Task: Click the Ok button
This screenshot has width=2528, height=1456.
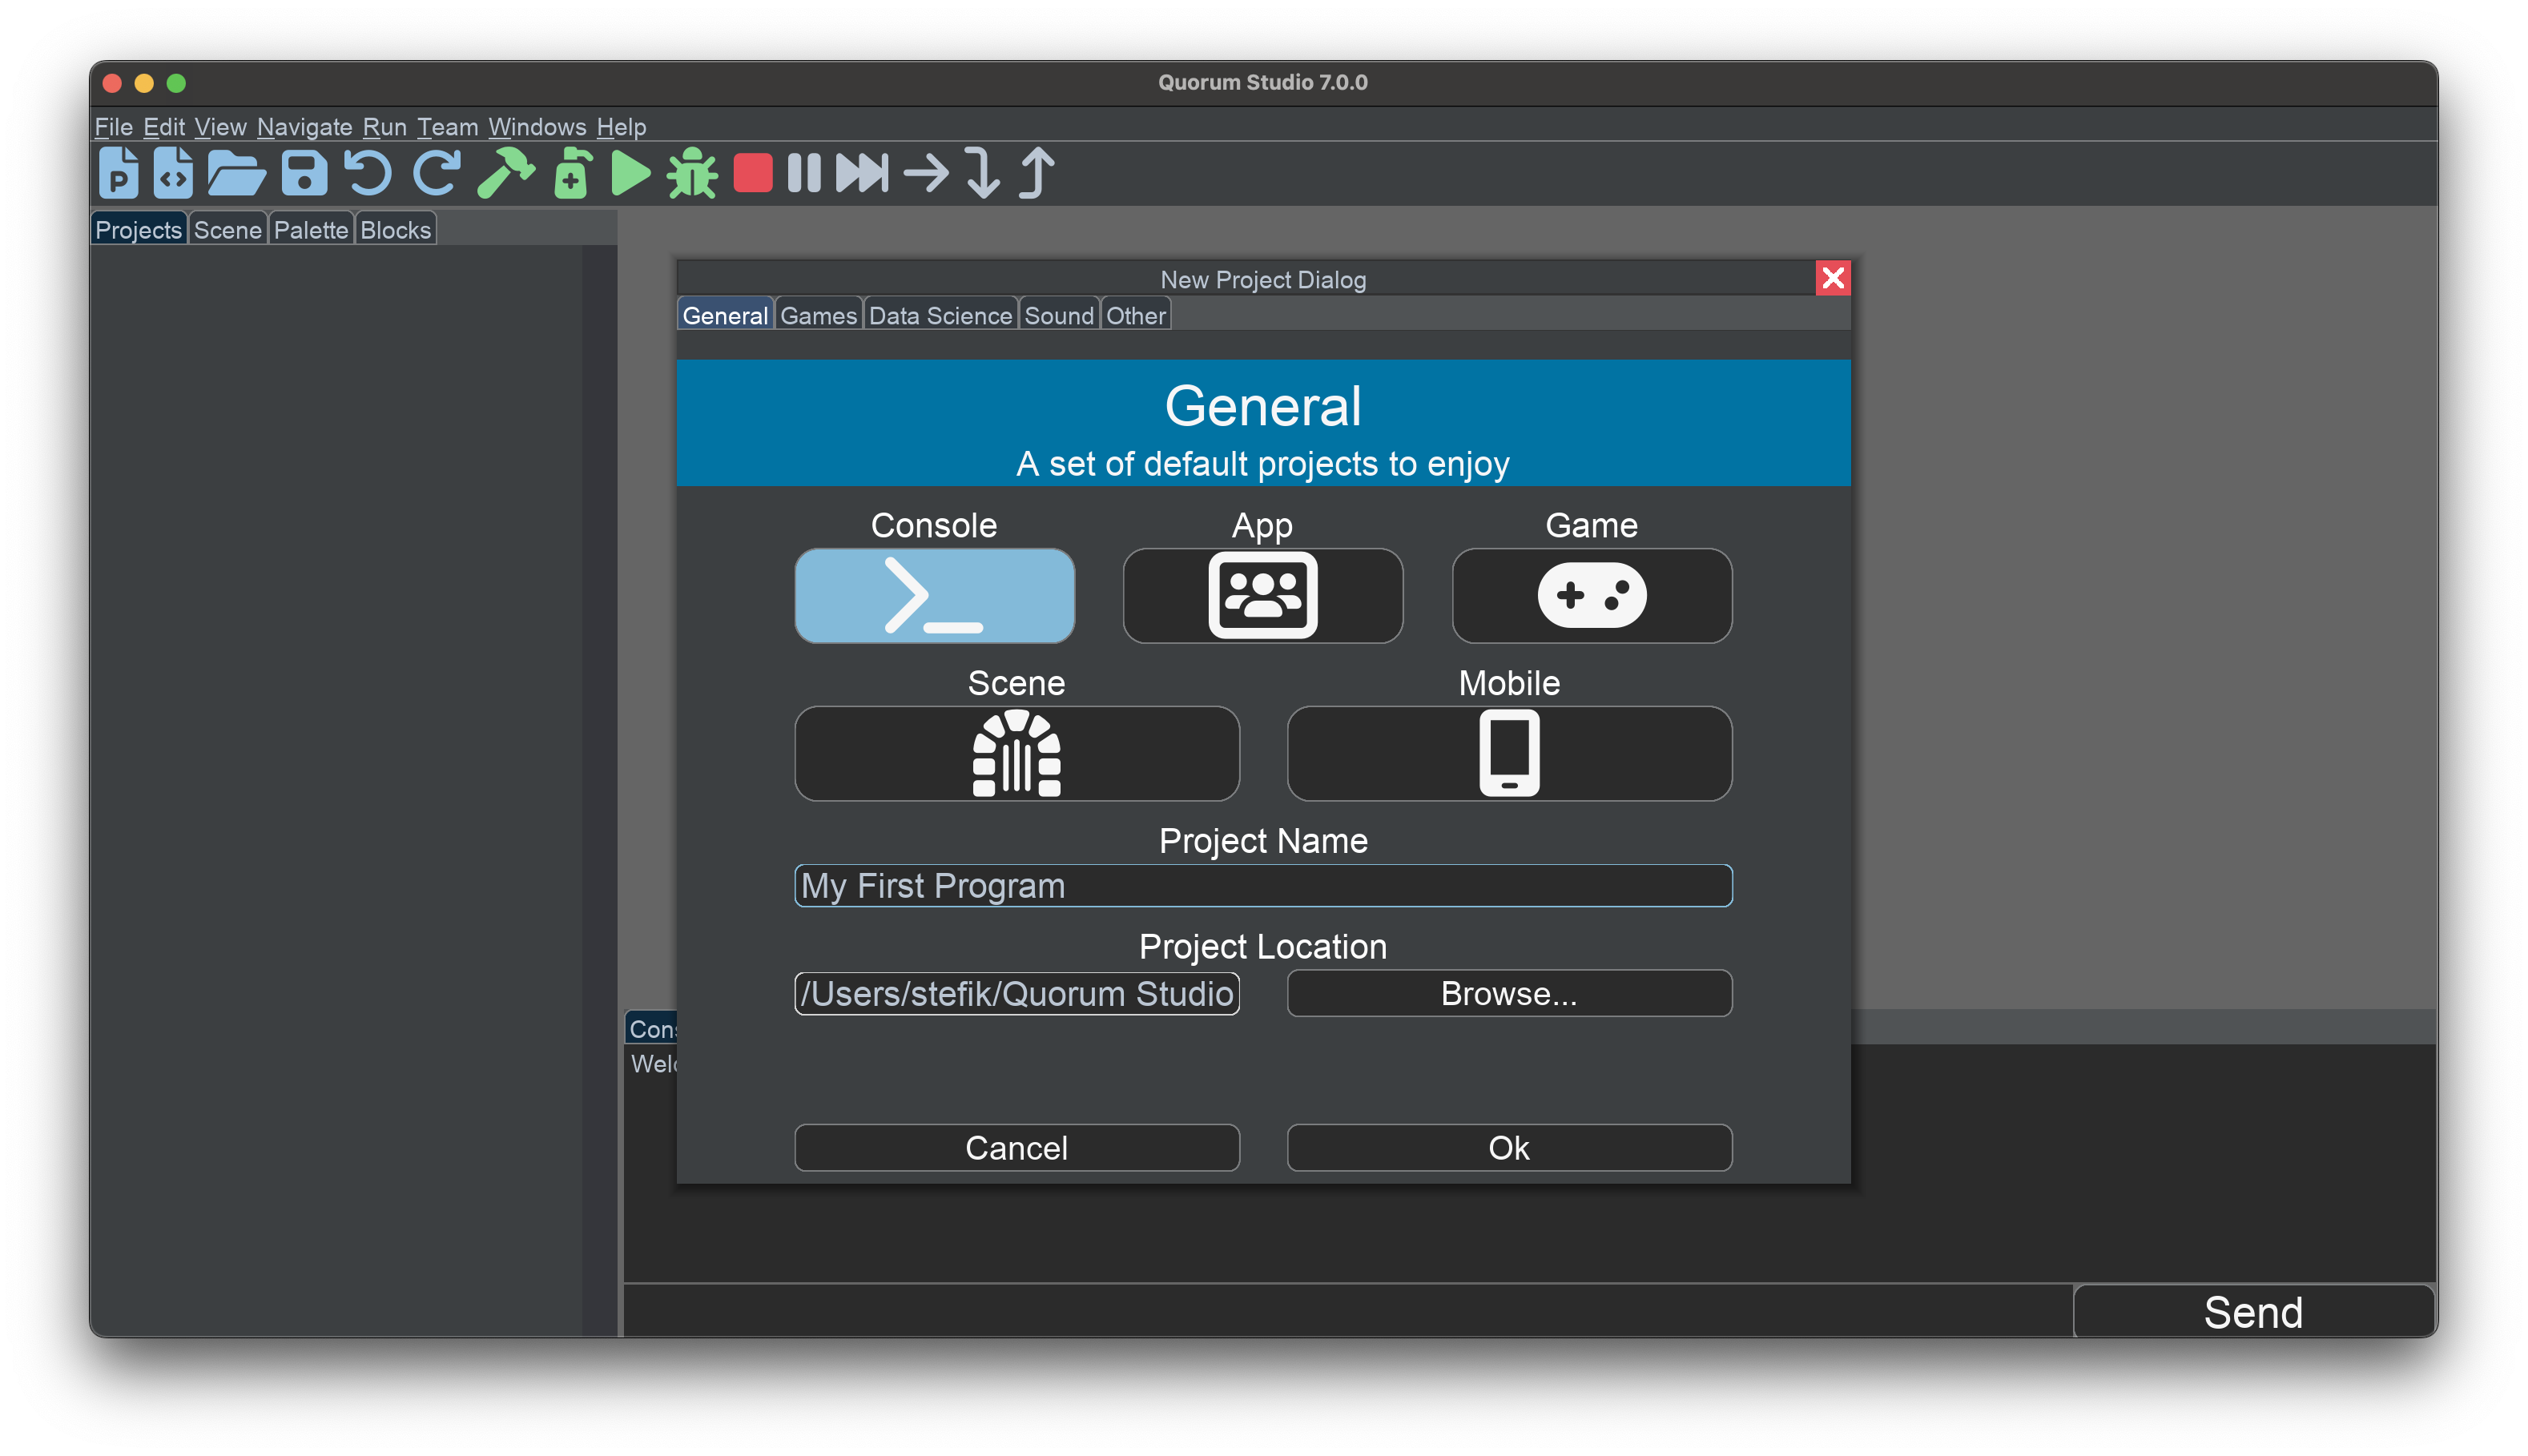Action: (x=1509, y=1147)
